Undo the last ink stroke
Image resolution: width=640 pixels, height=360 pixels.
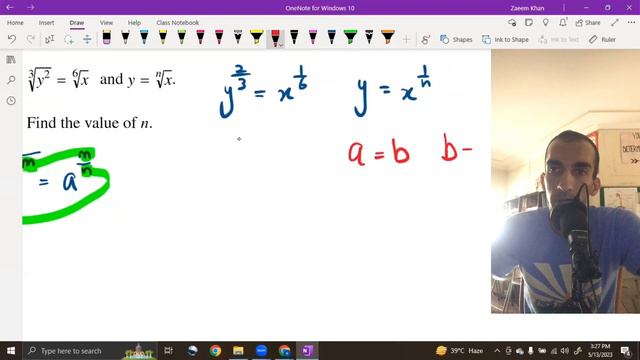pyautogui.click(x=12, y=39)
